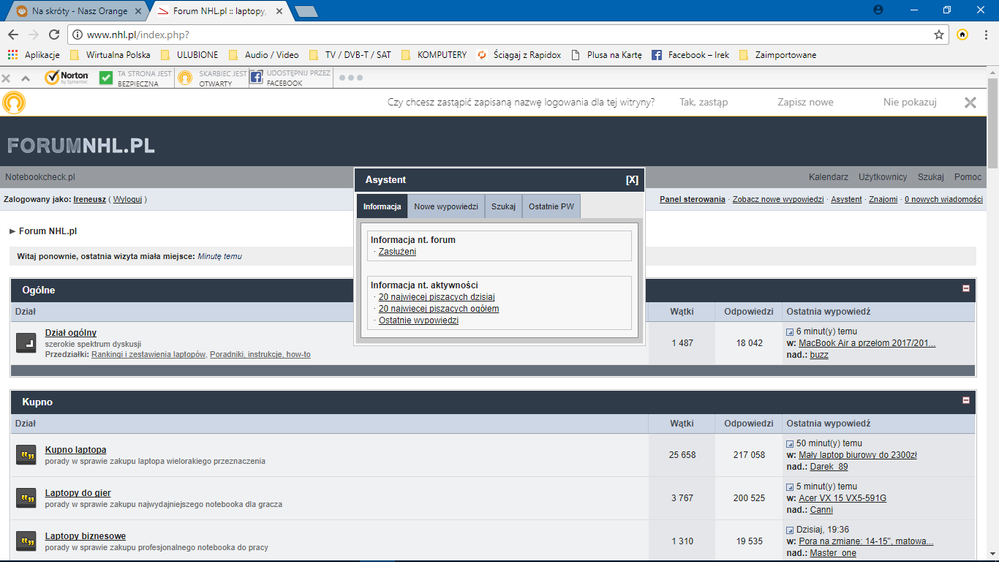Open Zaimportowane bookmark folder
The image size is (999, 562).
pos(777,55)
